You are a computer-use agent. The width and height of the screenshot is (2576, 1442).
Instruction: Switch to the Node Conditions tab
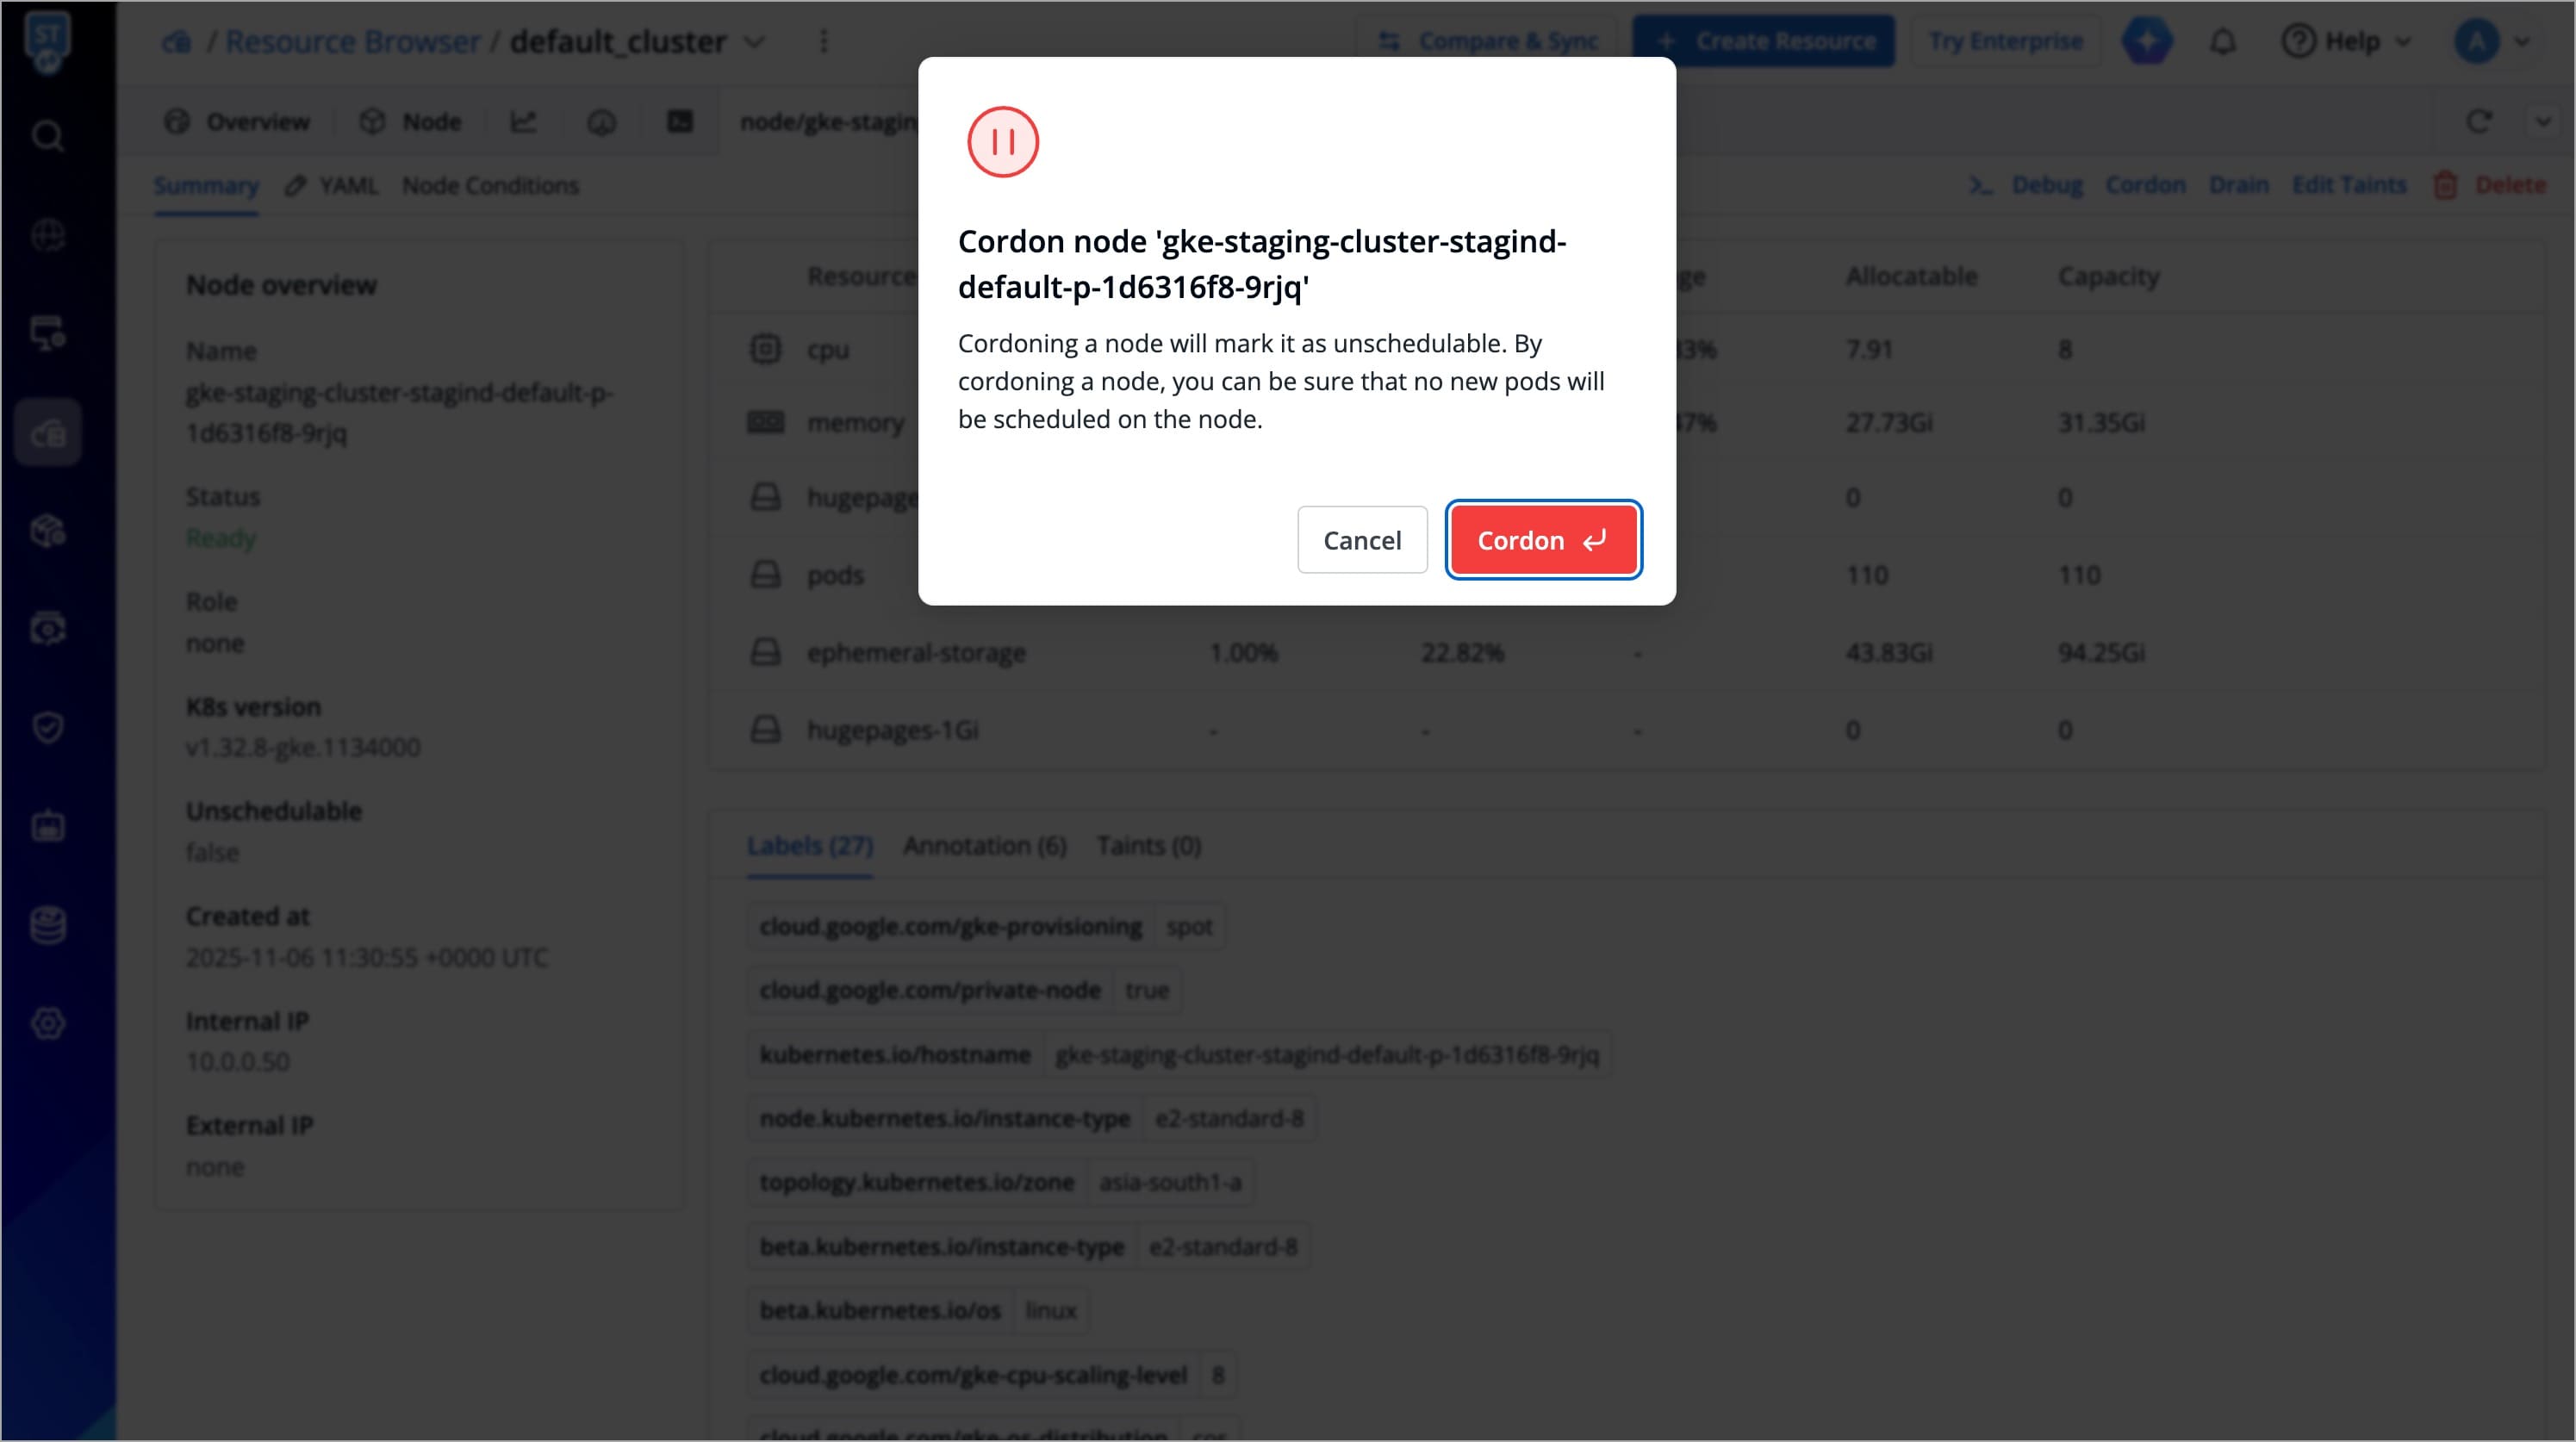point(490,186)
